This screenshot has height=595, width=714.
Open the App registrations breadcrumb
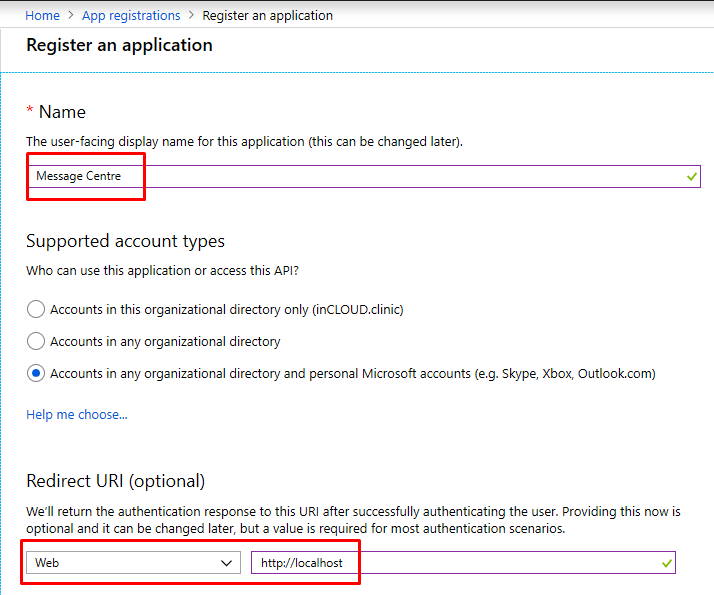131,15
